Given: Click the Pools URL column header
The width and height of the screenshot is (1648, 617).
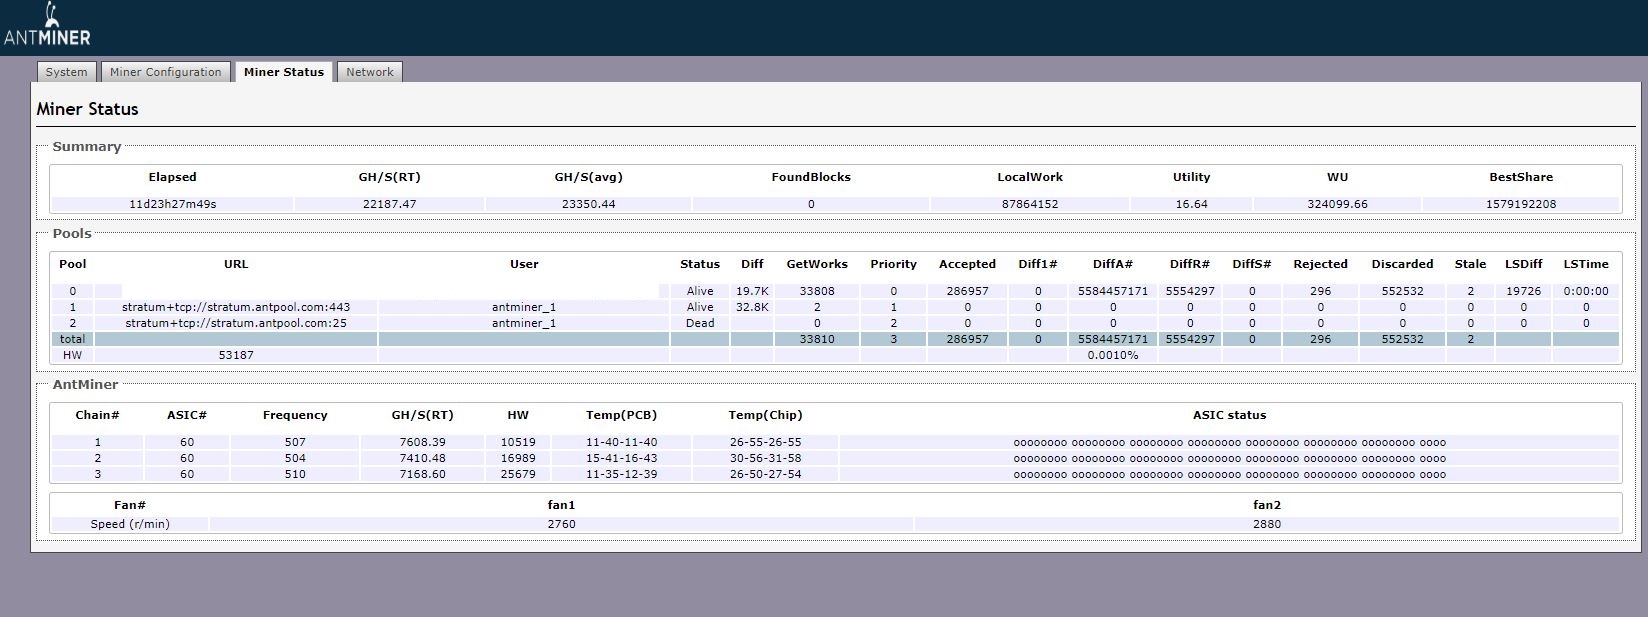Looking at the screenshot, I should [x=236, y=264].
